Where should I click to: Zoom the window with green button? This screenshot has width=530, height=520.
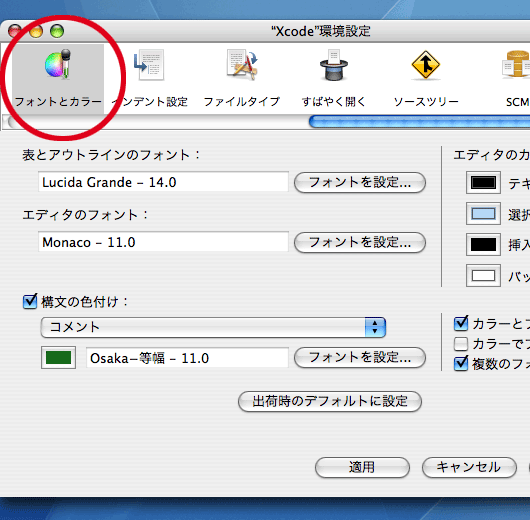click(57, 31)
